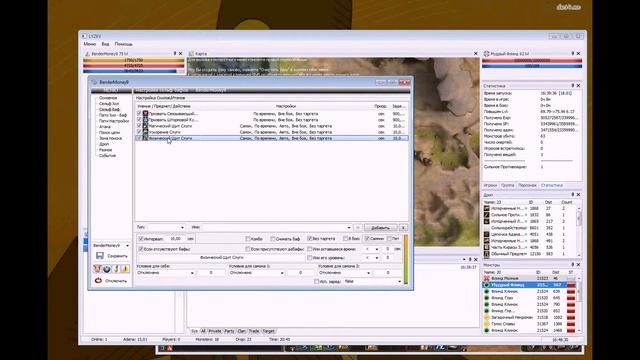Toggle the Саммон checkbox
640x360 pixels.
pos(367,239)
